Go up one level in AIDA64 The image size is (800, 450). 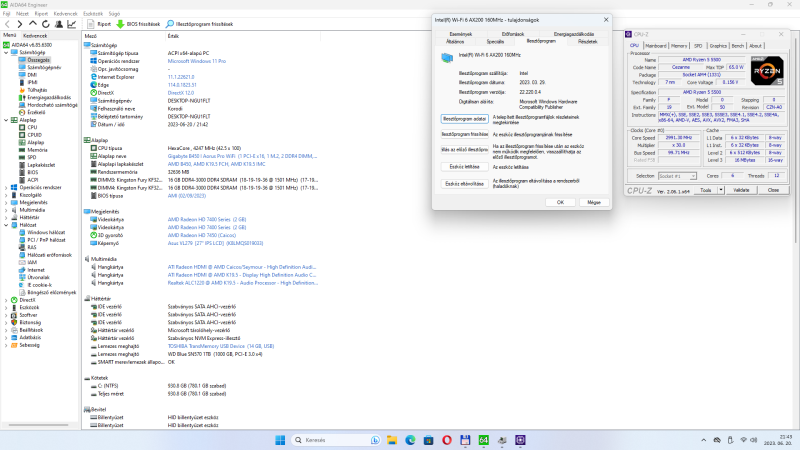click(33, 24)
